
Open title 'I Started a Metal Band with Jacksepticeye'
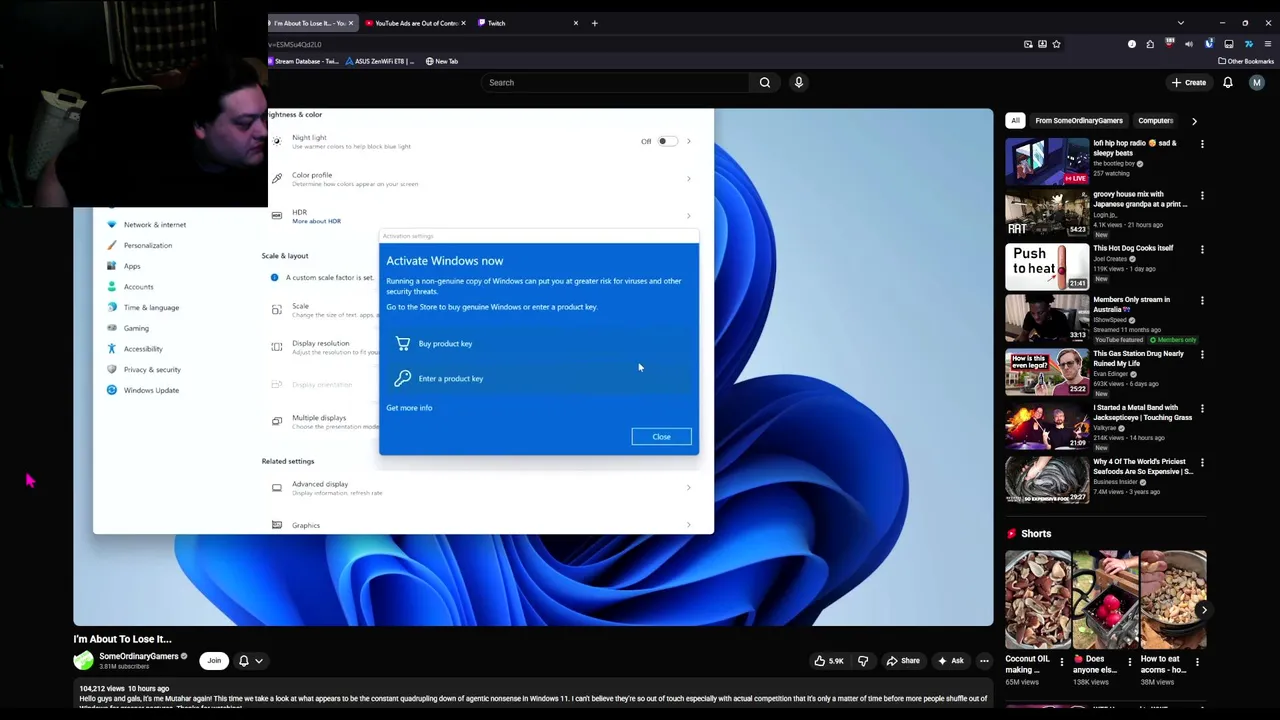(x=1142, y=413)
